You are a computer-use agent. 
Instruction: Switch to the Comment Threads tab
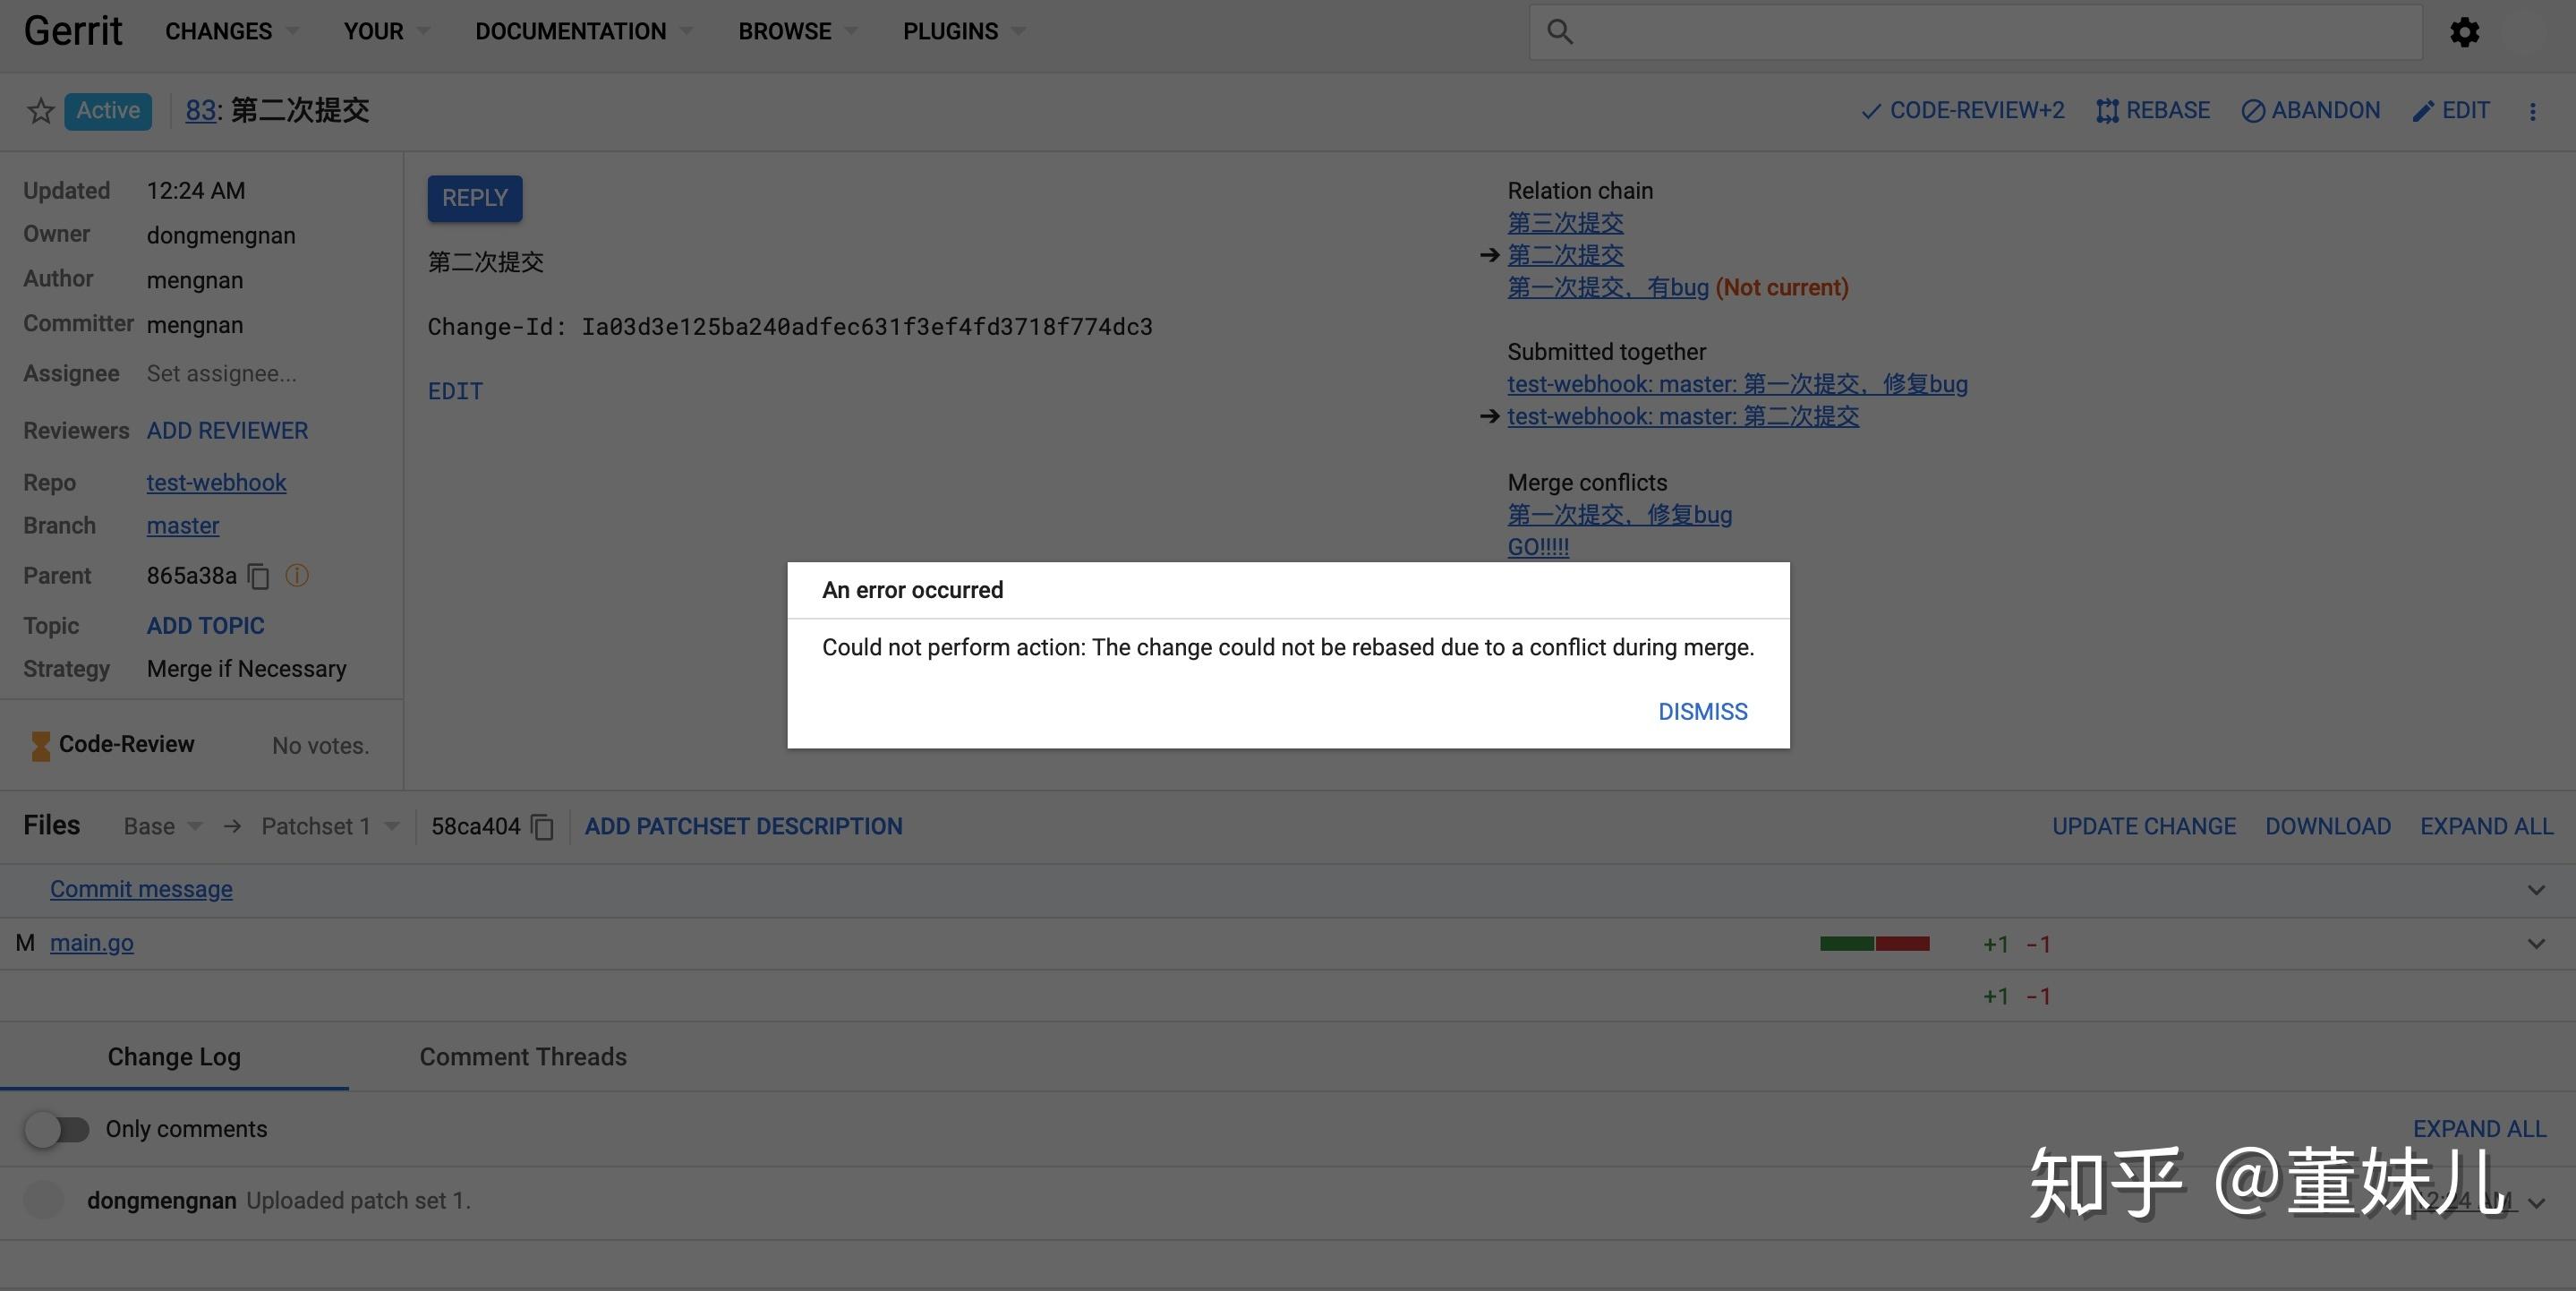pyautogui.click(x=522, y=1056)
